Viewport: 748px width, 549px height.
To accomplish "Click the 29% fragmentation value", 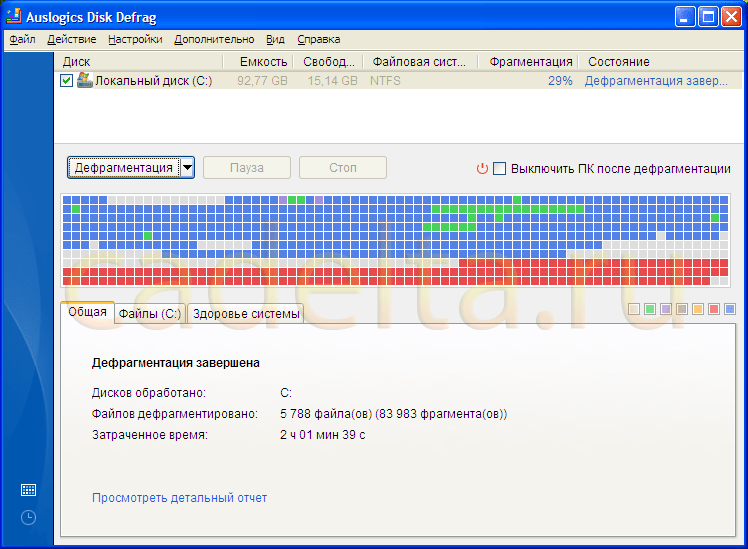I will [x=560, y=81].
